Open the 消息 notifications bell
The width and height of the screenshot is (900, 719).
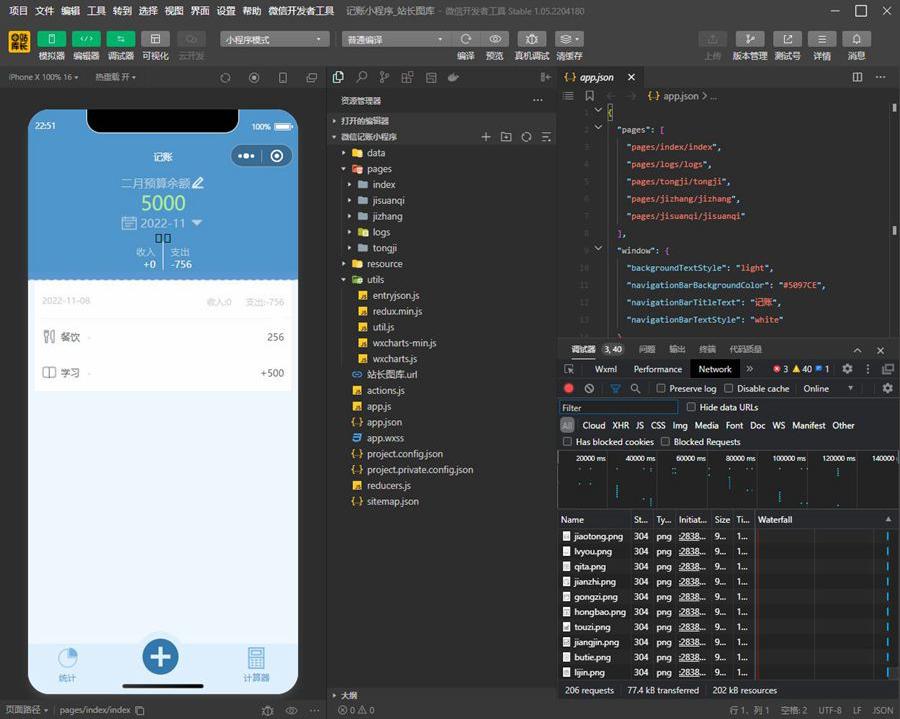click(x=856, y=39)
